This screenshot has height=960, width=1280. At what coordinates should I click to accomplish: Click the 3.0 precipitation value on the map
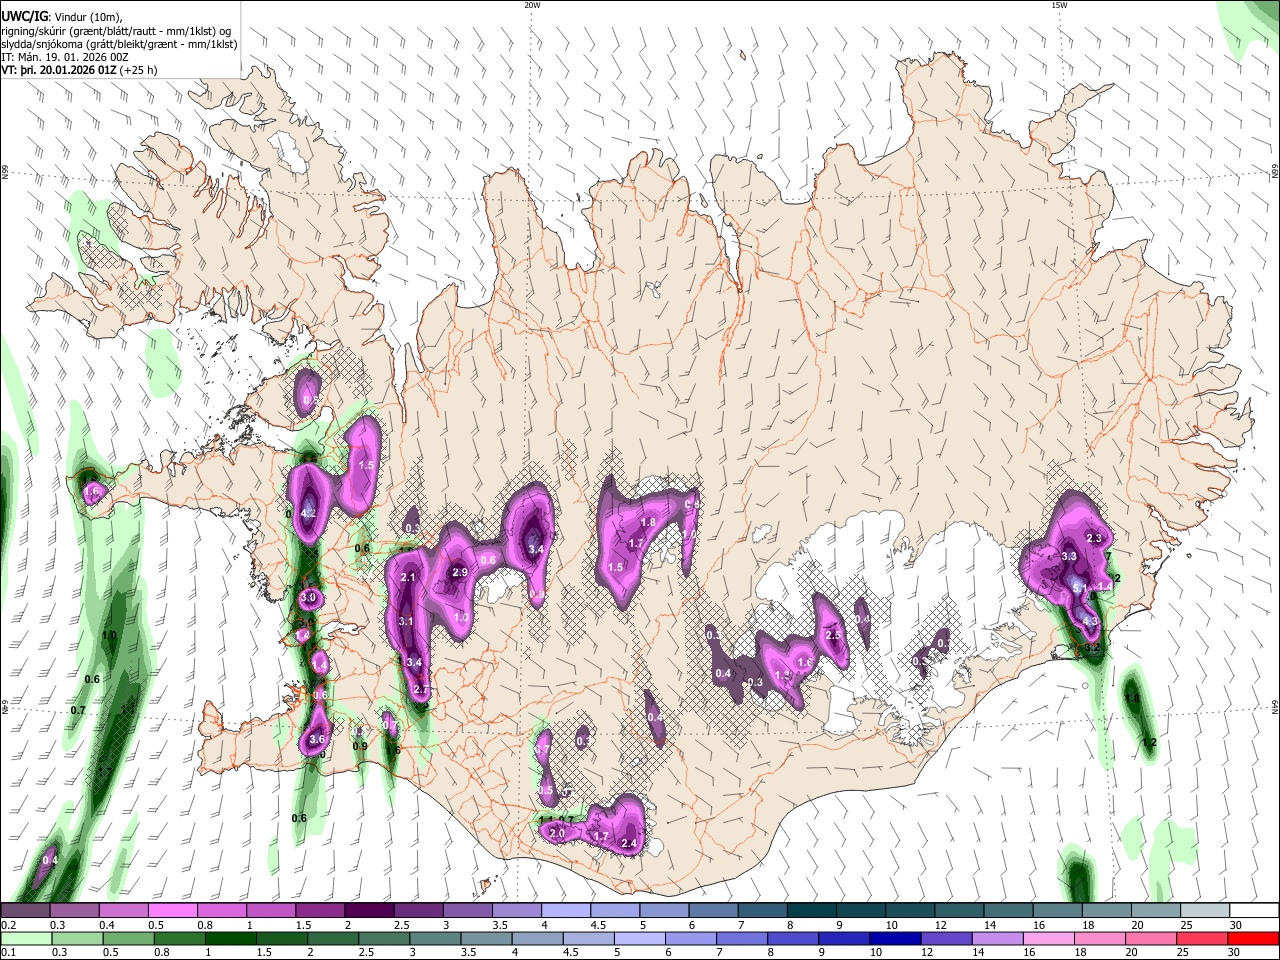pos(308,597)
